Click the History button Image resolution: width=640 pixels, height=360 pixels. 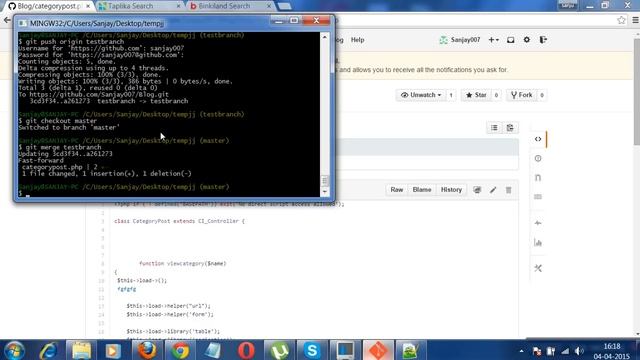click(451, 190)
